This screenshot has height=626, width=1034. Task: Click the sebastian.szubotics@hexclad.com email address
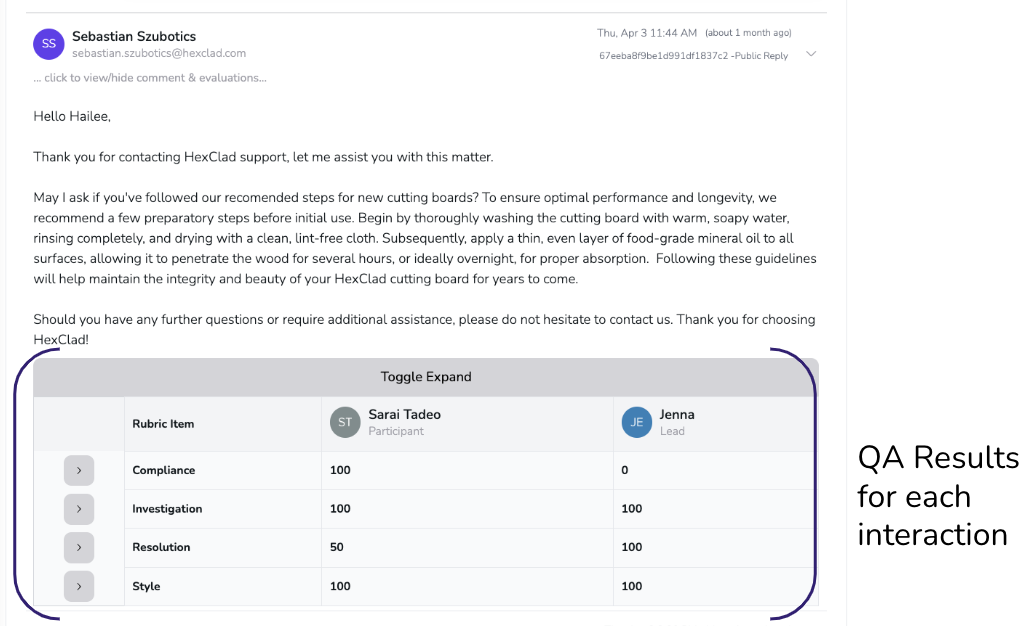click(159, 53)
